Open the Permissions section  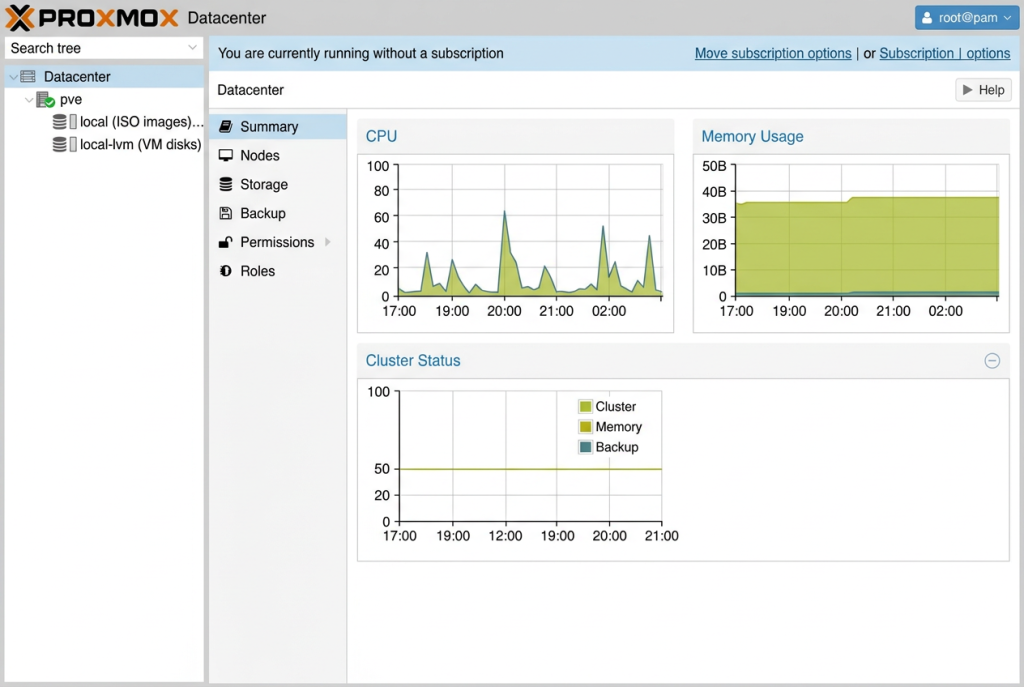point(278,242)
